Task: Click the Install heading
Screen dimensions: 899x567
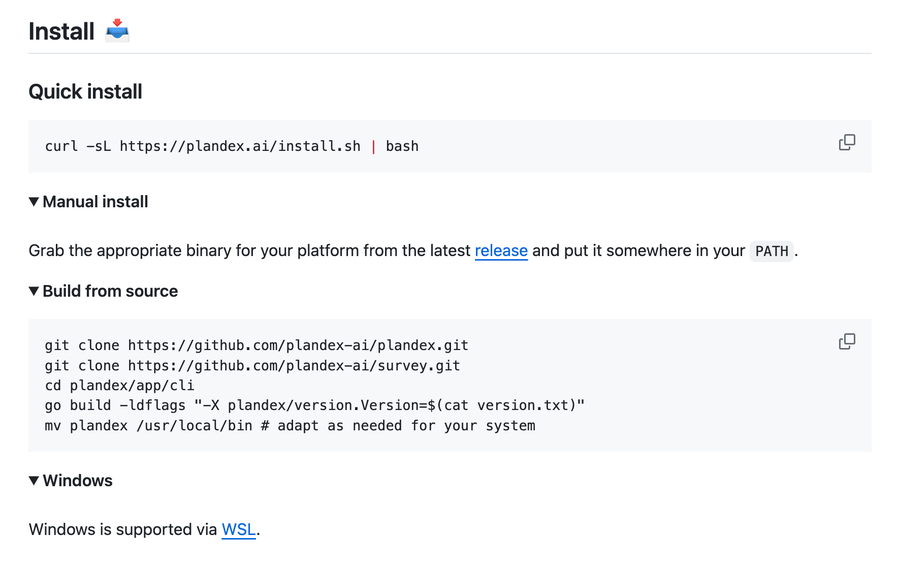Action: coord(61,31)
